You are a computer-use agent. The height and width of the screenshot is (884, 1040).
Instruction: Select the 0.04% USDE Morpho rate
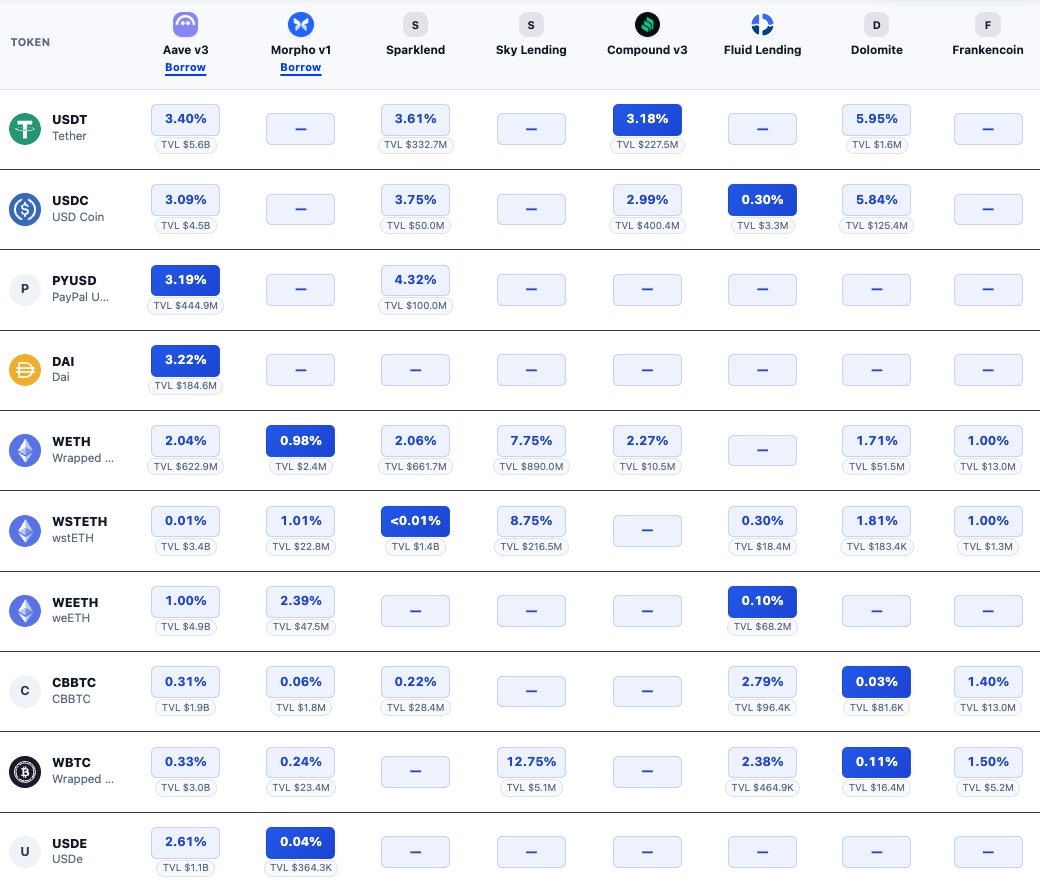point(300,842)
